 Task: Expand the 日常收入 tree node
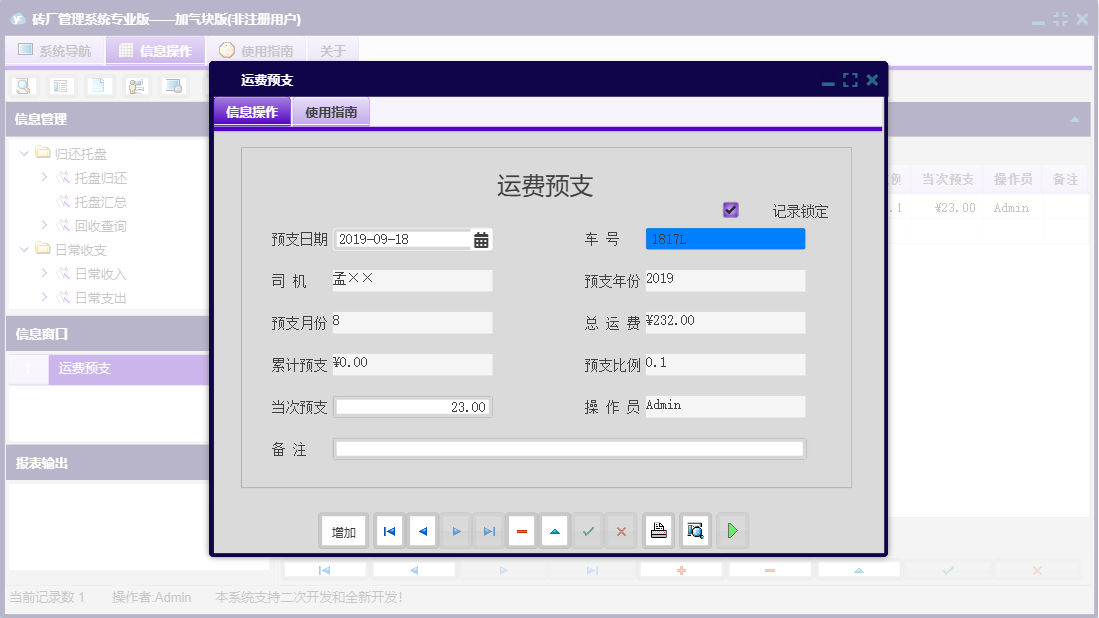pos(42,273)
